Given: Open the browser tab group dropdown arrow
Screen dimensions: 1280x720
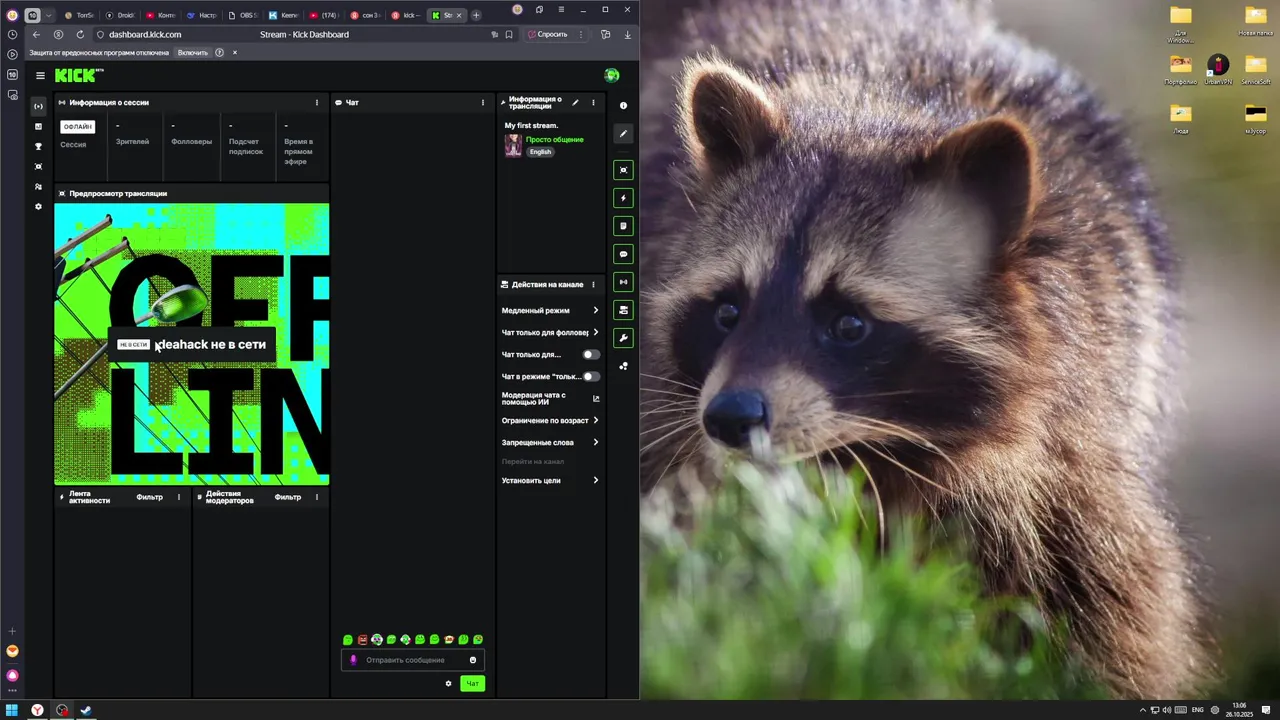Looking at the screenshot, I should coord(47,15).
